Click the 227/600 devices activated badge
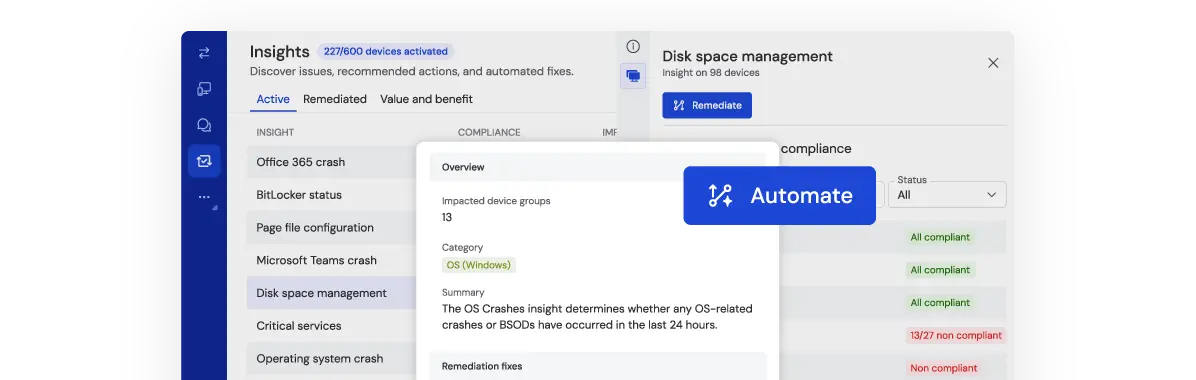This screenshot has width=1196, height=380. tap(385, 51)
